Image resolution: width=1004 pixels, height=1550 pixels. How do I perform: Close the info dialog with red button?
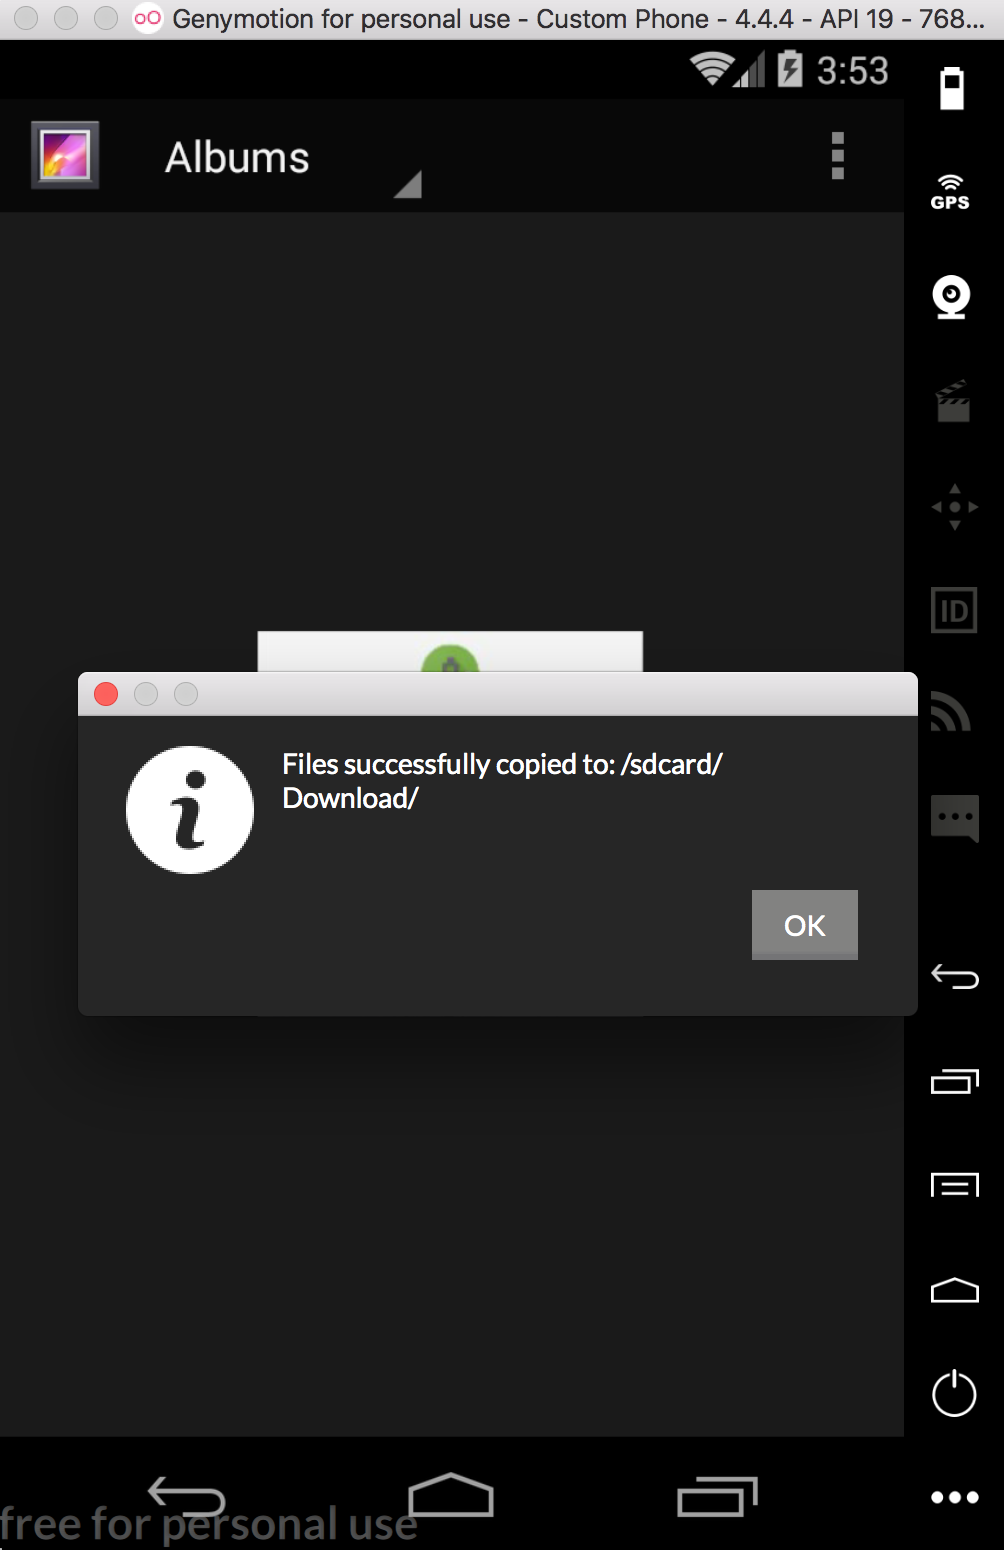pos(106,694)
